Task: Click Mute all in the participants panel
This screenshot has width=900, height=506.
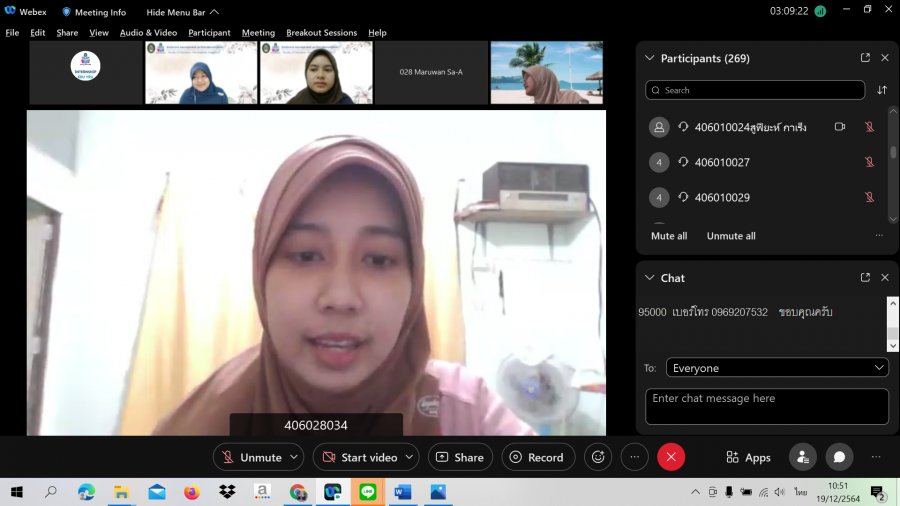Action: click(669, 236)
